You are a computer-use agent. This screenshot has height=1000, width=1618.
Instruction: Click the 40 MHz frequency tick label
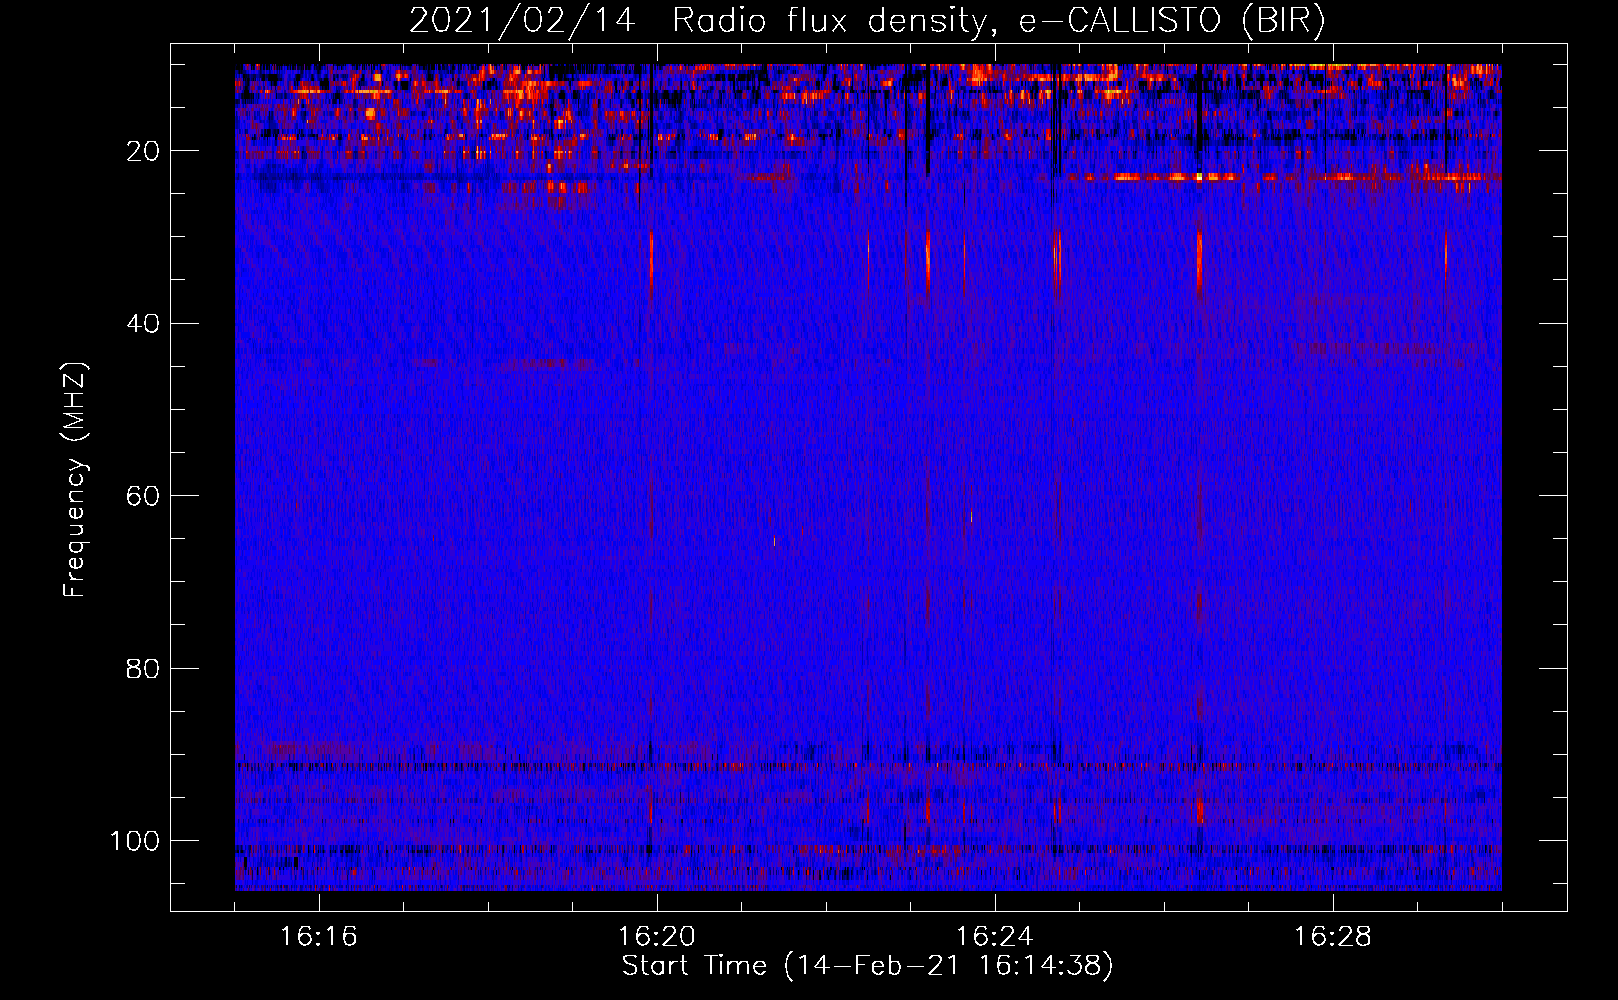[x=143, y=323]
